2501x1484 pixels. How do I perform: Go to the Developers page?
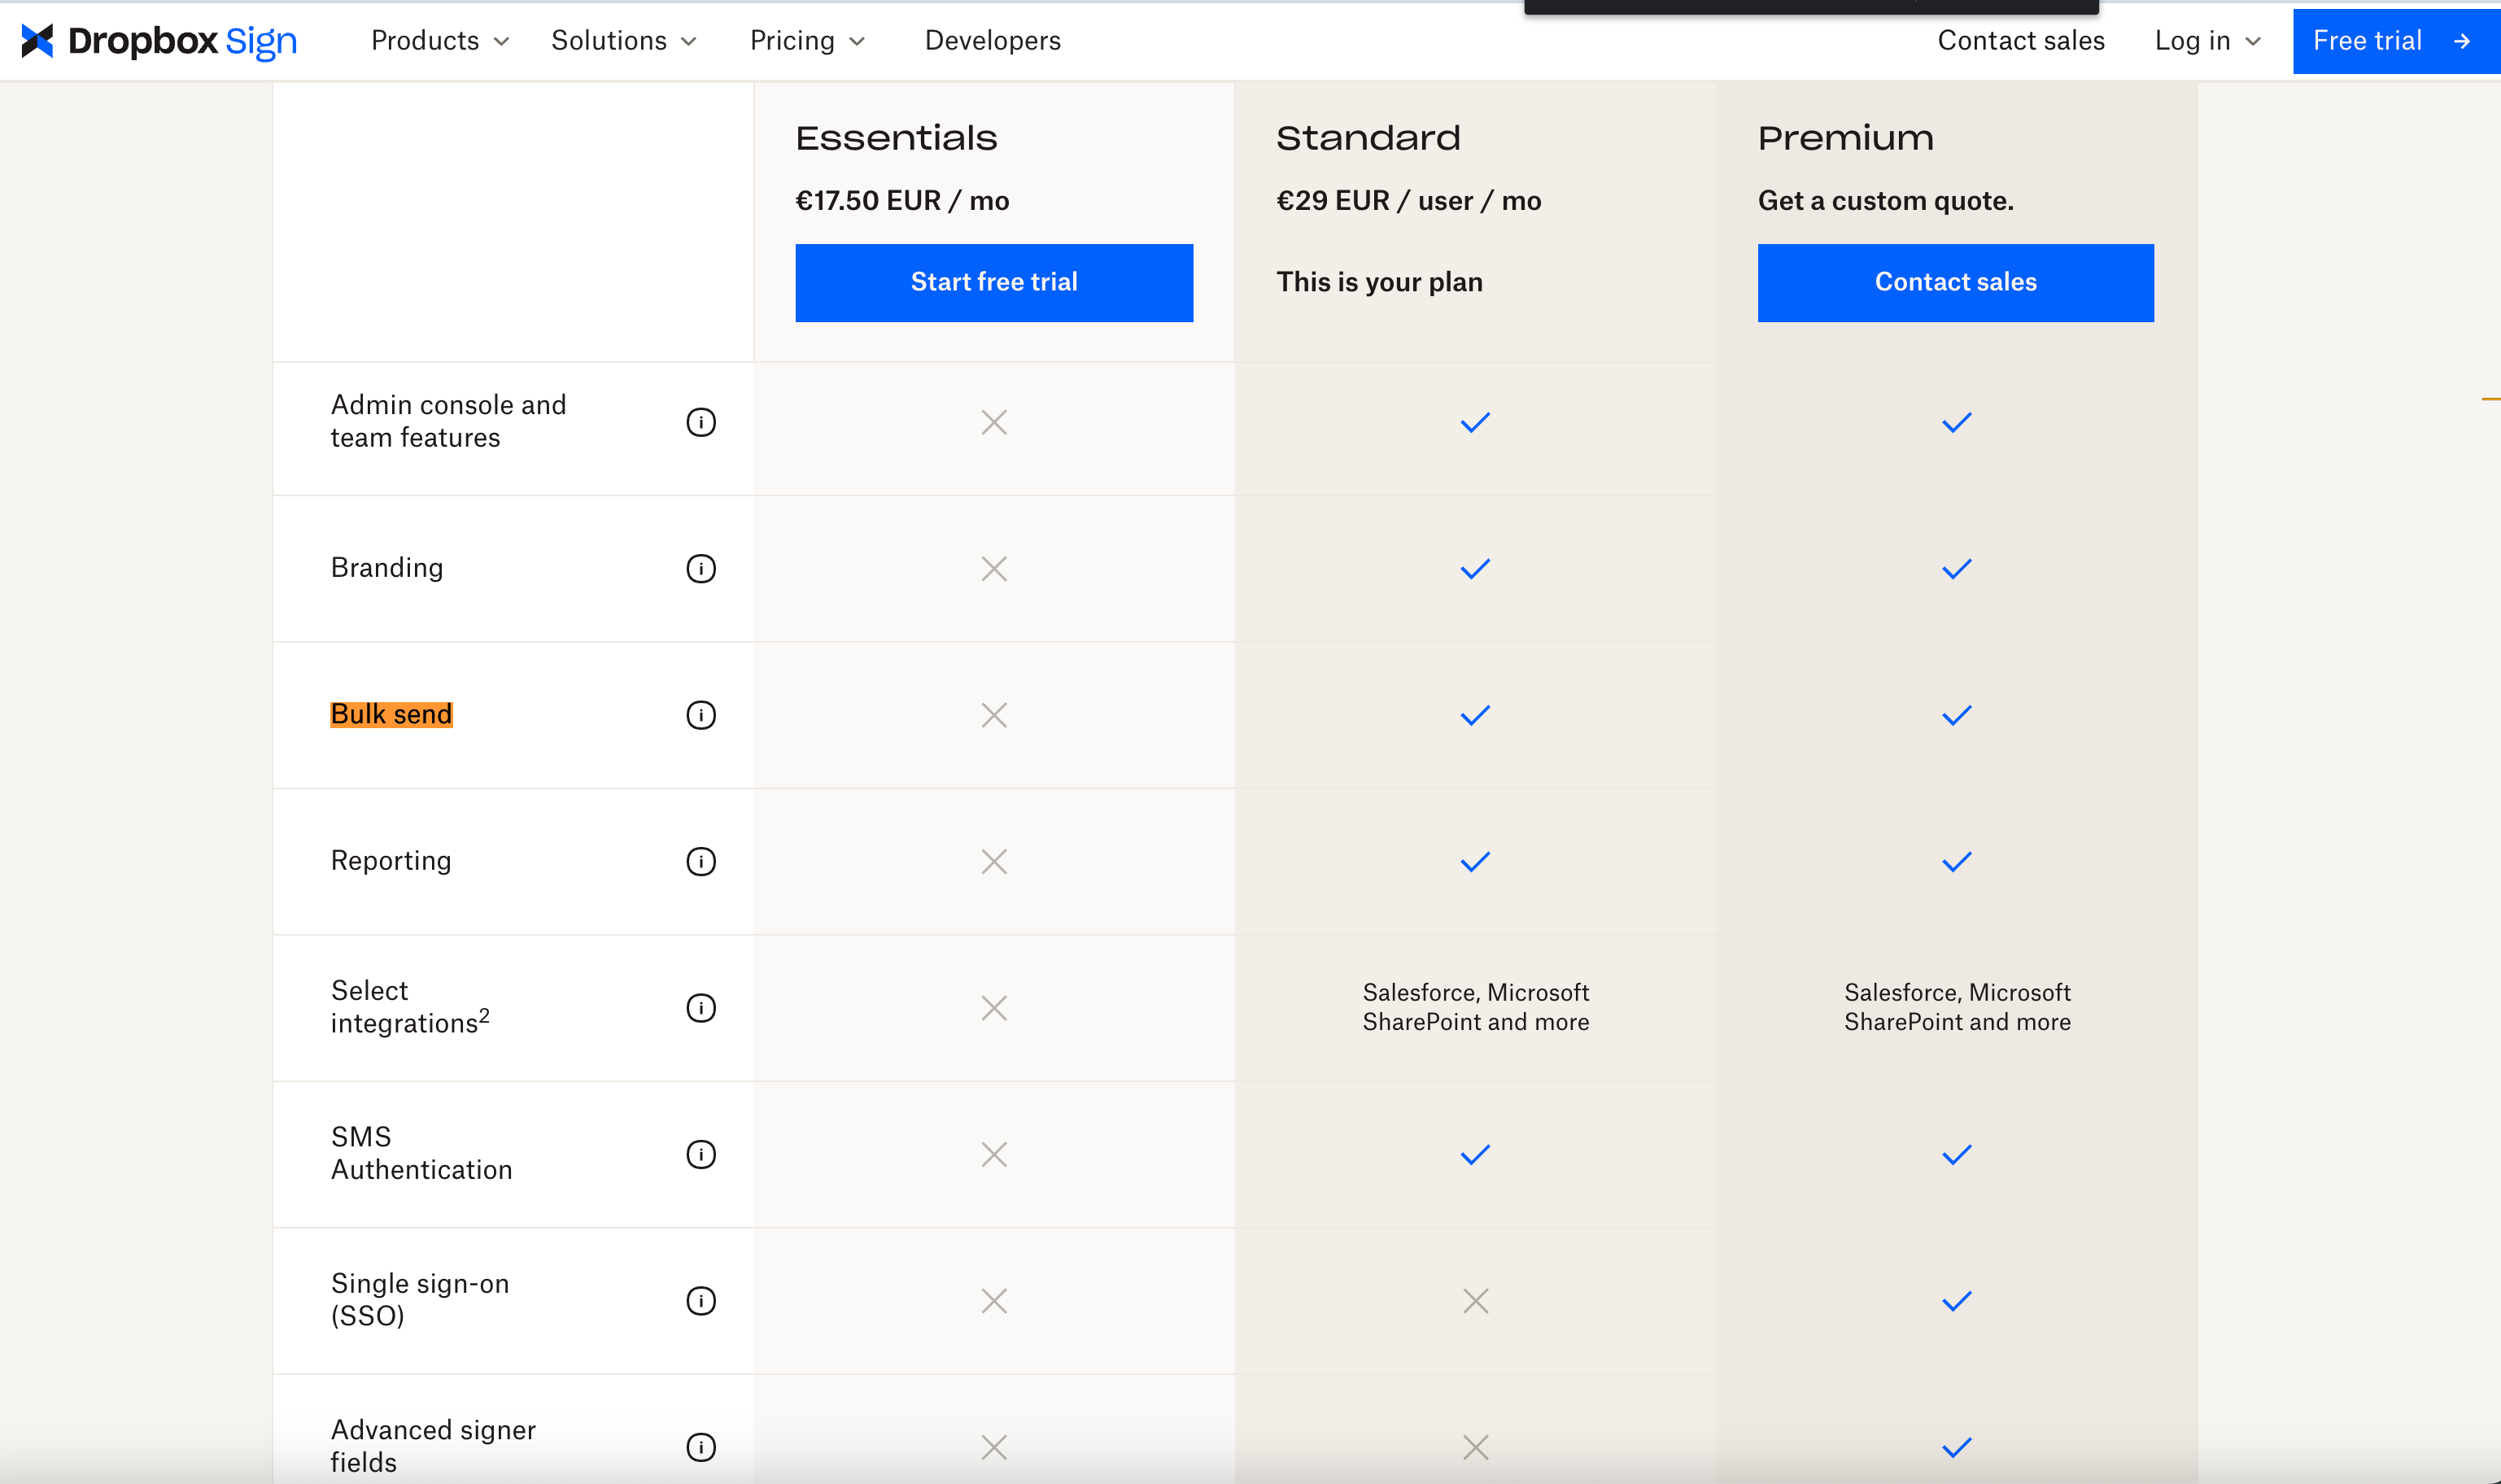coord(992,40)
